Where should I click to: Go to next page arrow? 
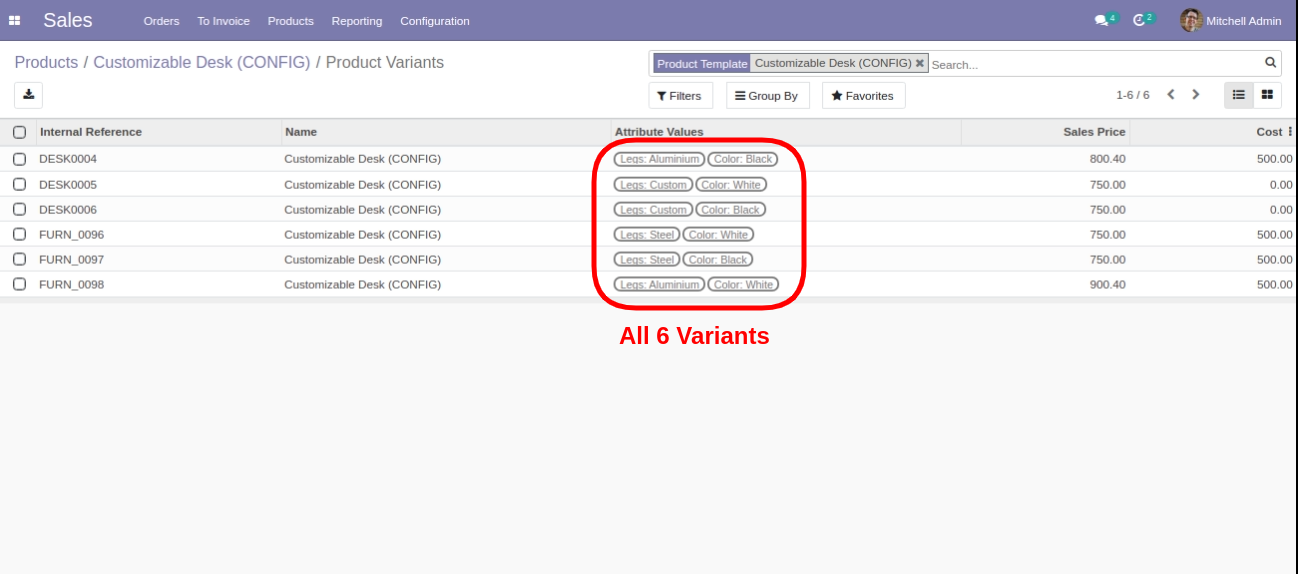tap(1195, 95)
